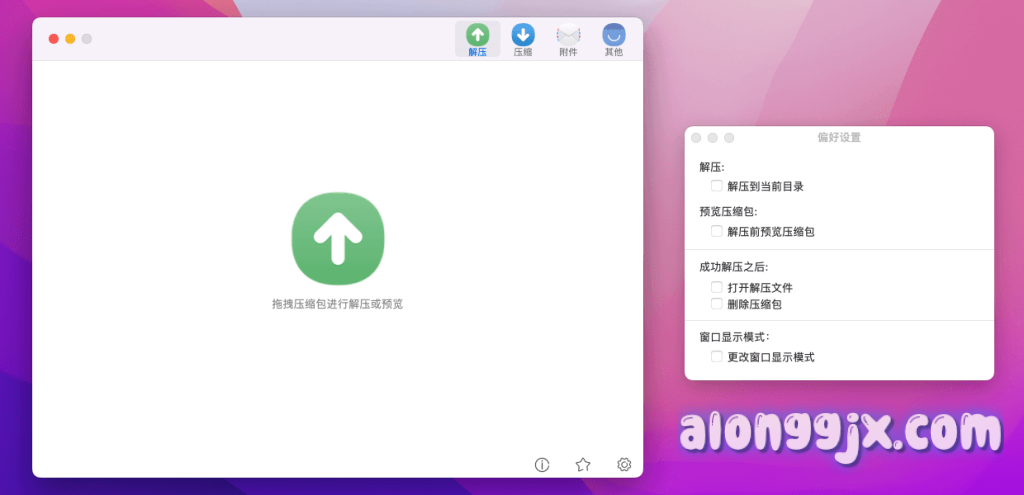Tick the 解压前预览压缩包 checkbox
This screenshot has height=495, width=1024.
pos(717,231)
